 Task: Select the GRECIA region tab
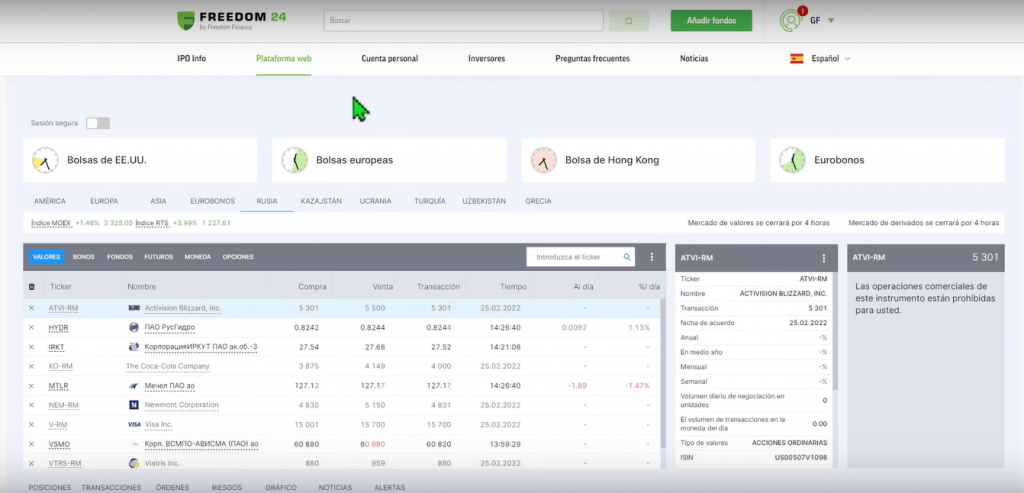(x=538, y=201)
